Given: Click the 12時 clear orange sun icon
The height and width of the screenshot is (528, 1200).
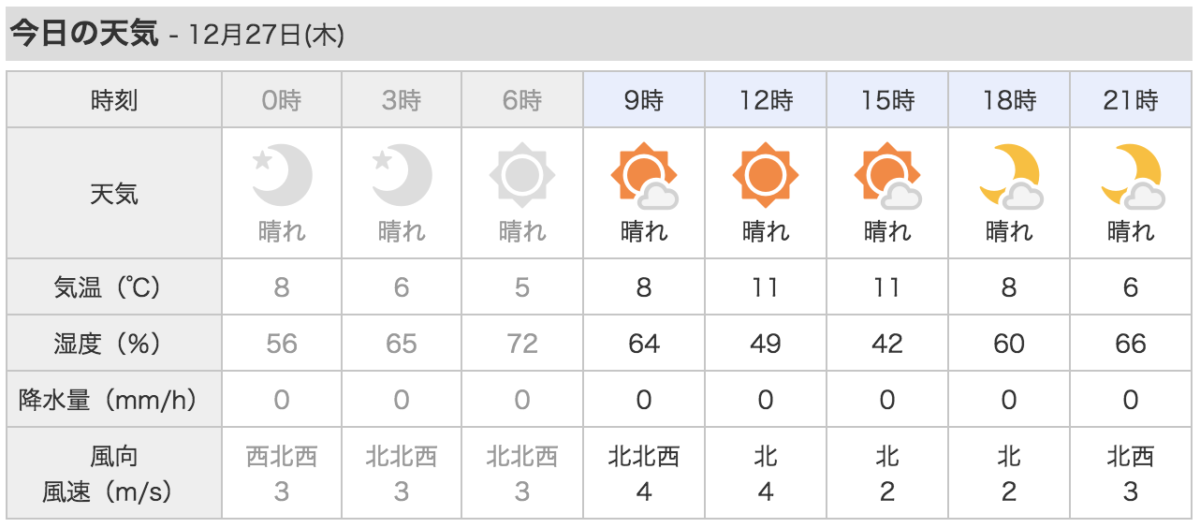Looking at the screenshot, I should 766,176.
